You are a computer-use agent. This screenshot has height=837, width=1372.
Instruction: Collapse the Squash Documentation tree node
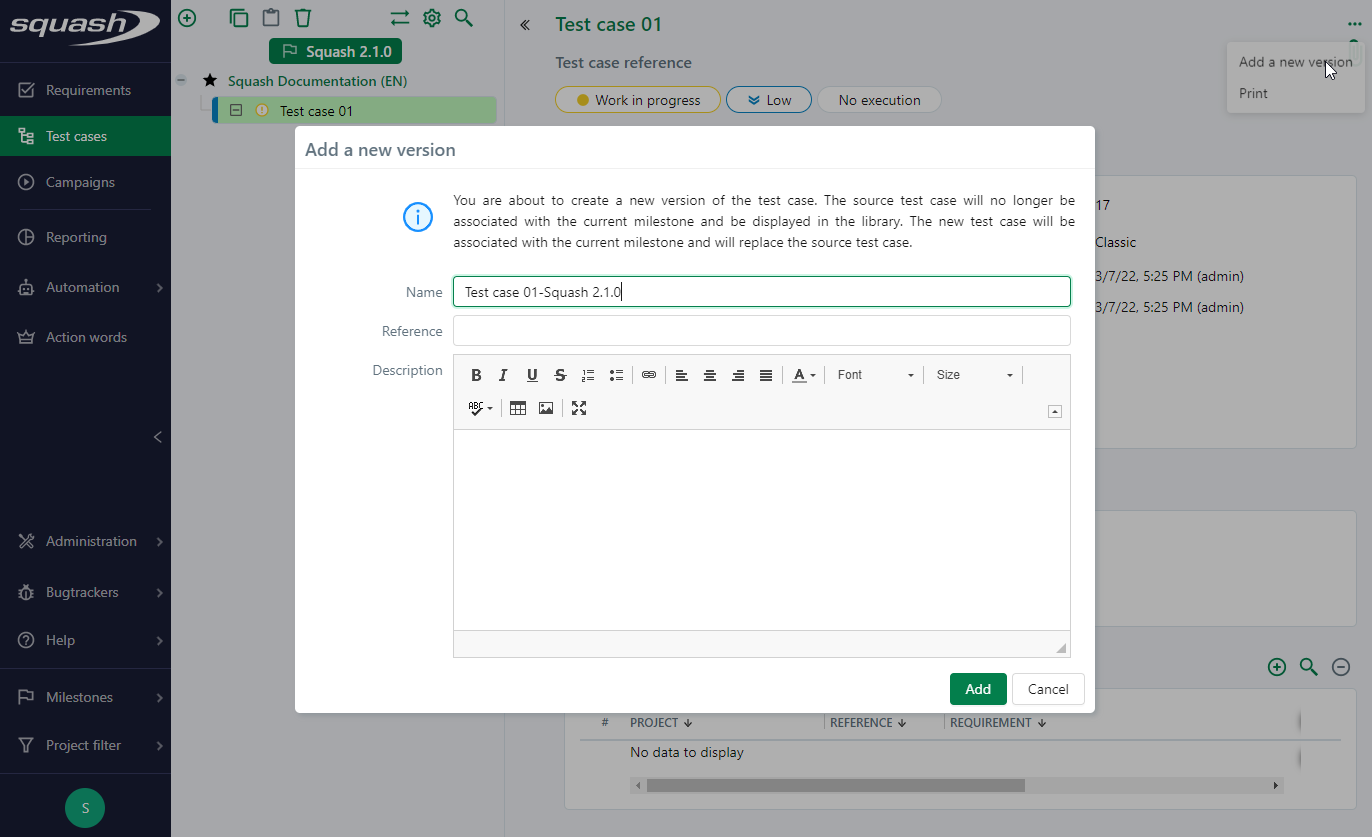(x=180, y=80)
